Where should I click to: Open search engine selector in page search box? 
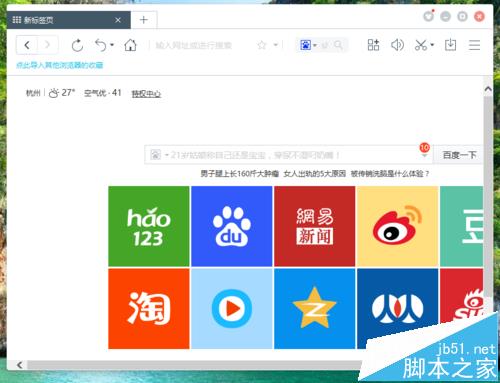(159, 155)
